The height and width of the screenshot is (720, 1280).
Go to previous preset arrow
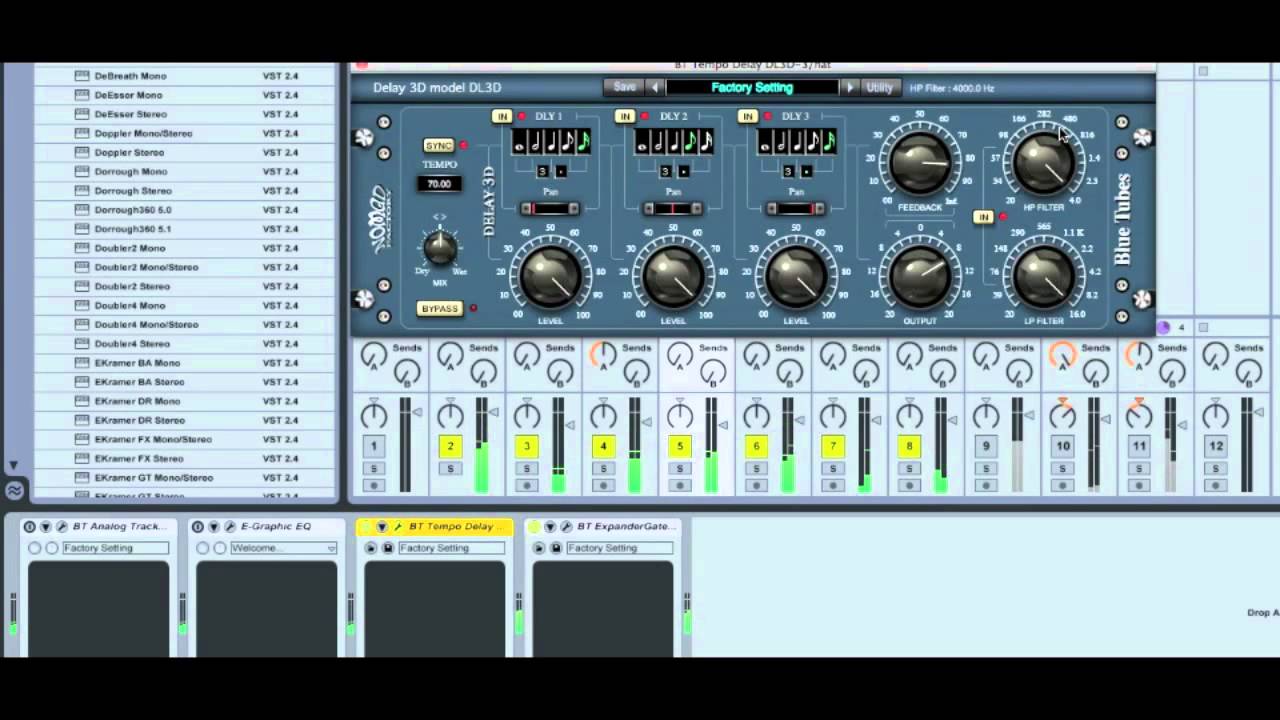coord(655,88)
